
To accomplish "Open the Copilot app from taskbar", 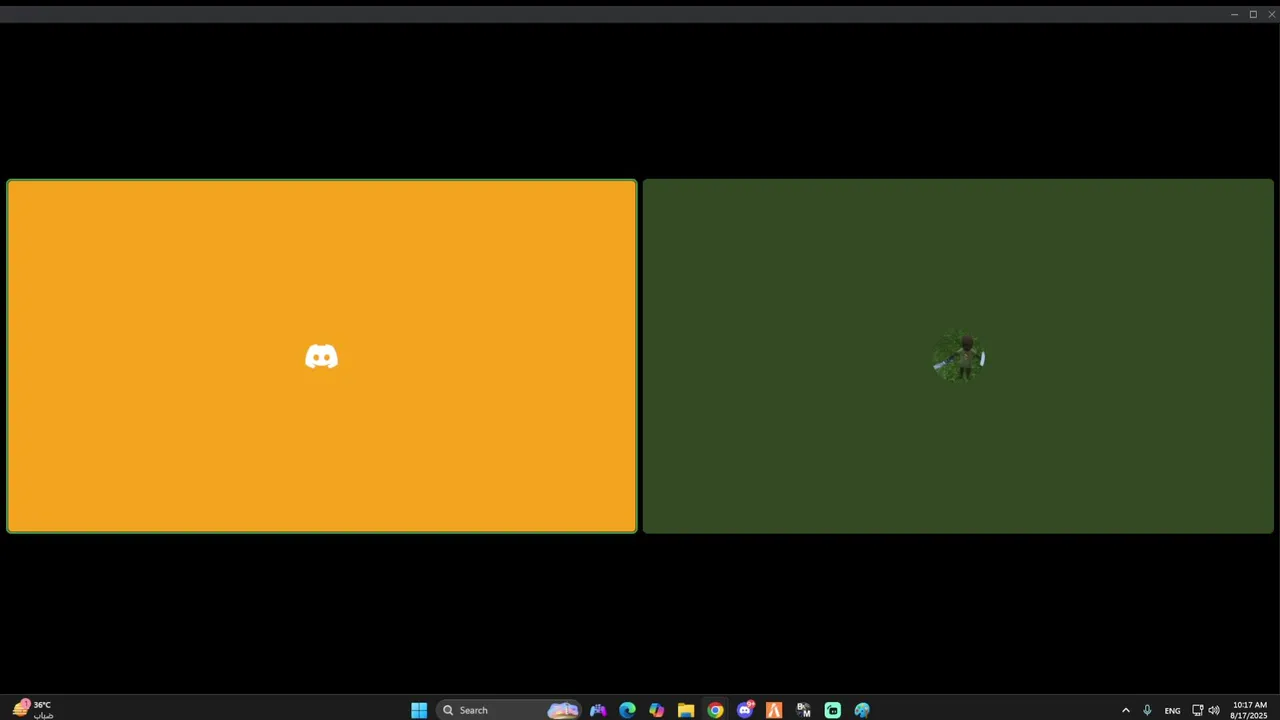I will (656, 710).
